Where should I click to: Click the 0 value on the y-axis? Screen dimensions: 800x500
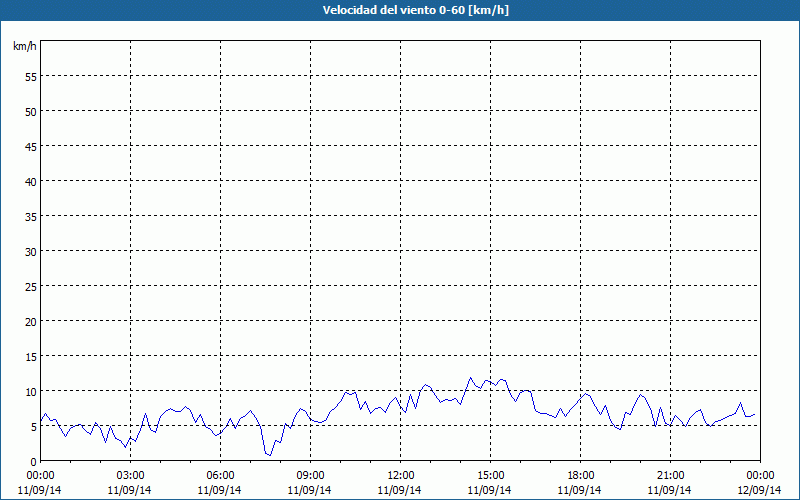[x=34, y=461]
